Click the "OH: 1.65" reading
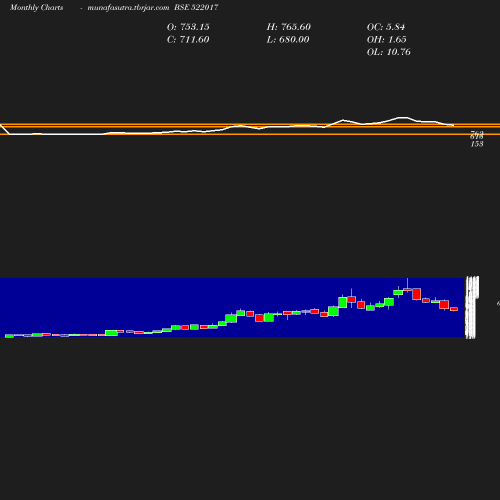 [x=386, y=40]
